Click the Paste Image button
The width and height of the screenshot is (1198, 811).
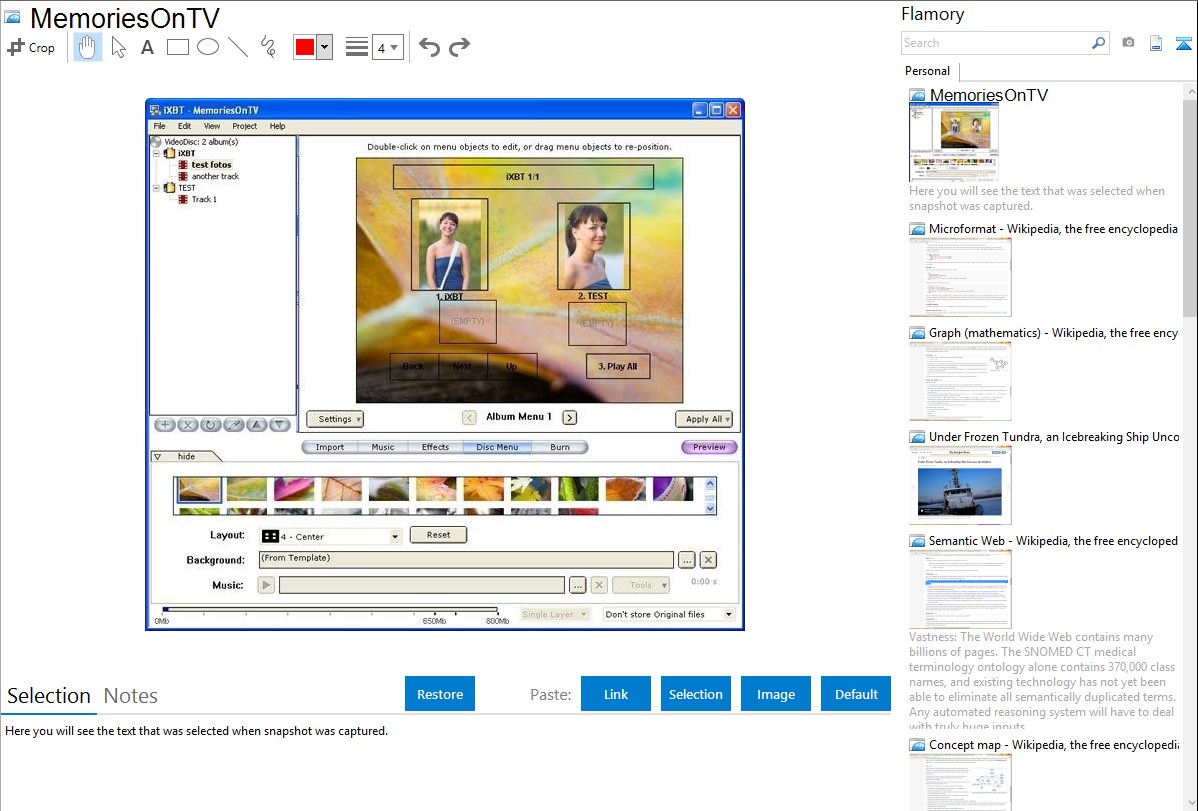point(776,694)
